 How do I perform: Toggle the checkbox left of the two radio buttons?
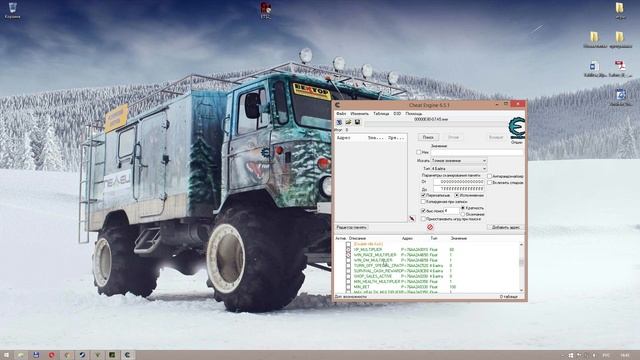(x=423, y=195)
